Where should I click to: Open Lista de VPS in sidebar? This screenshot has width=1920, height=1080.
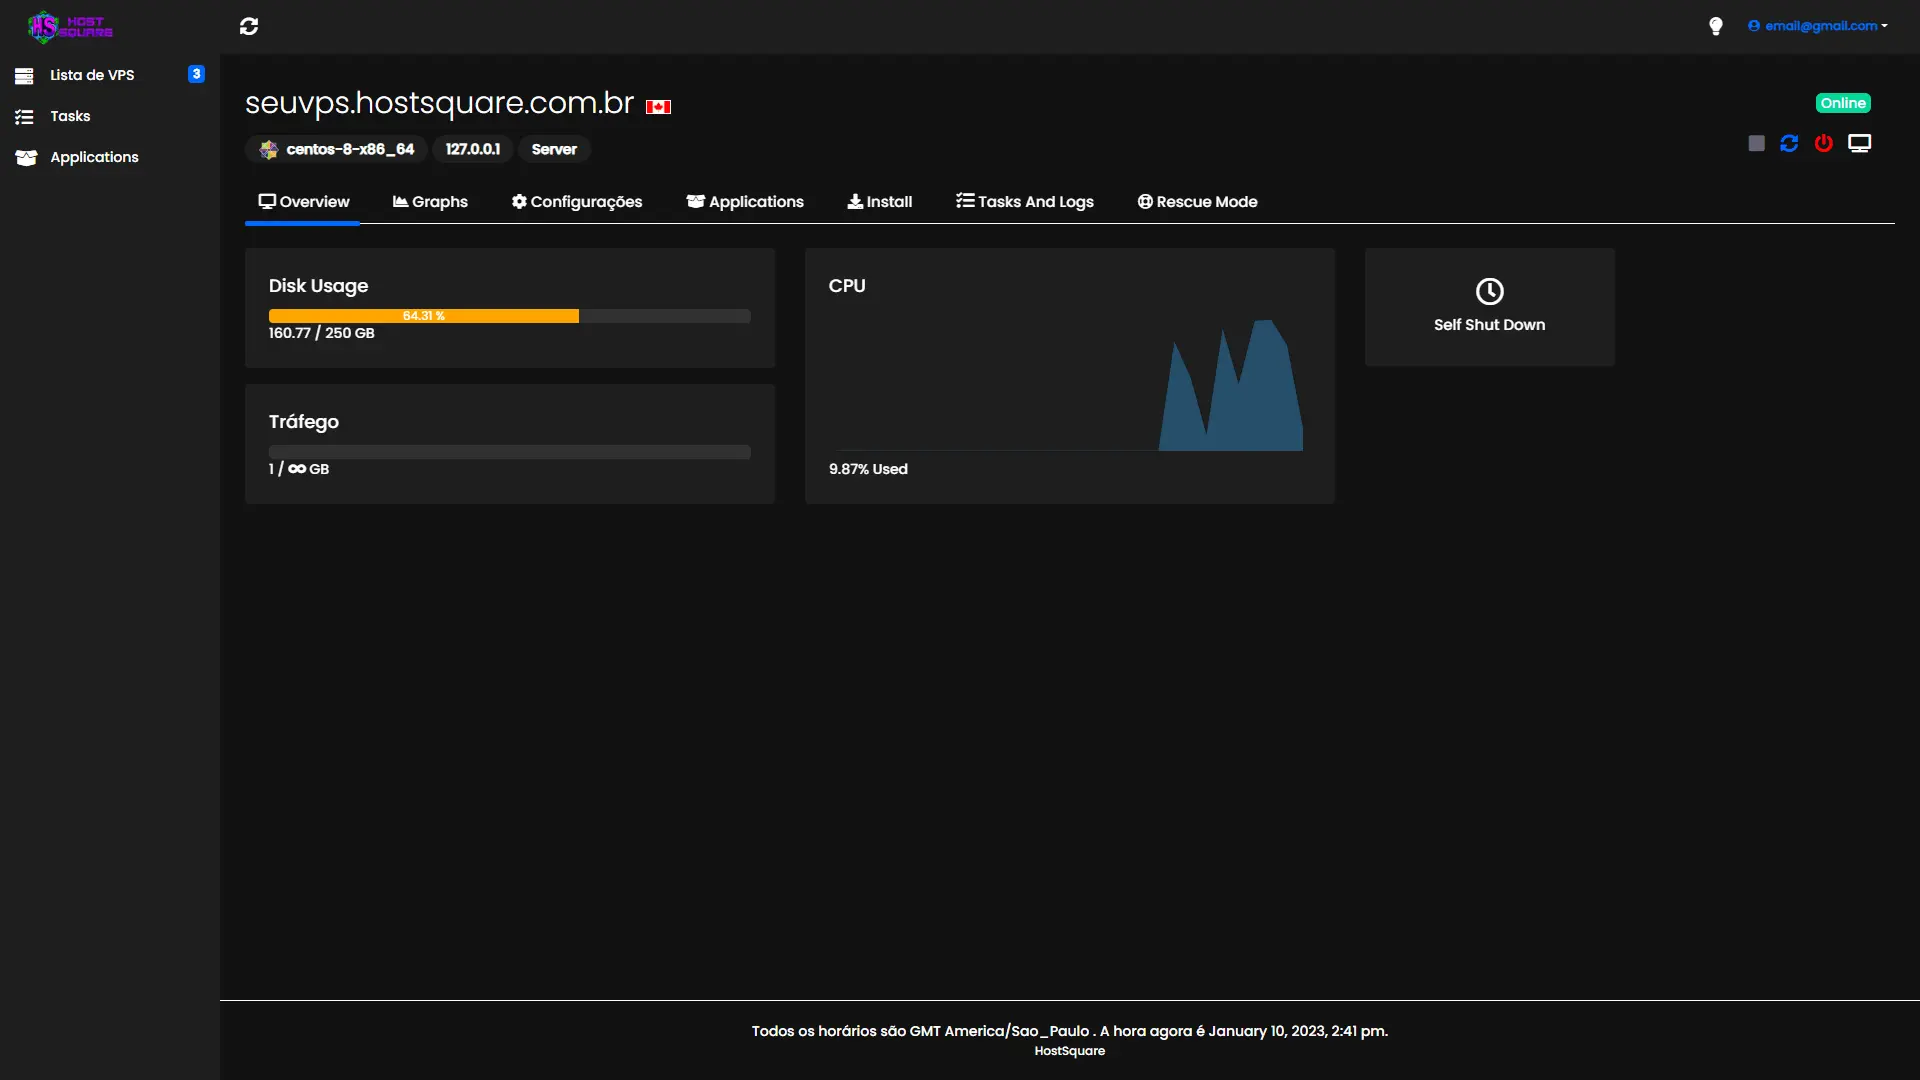(92, 75)
